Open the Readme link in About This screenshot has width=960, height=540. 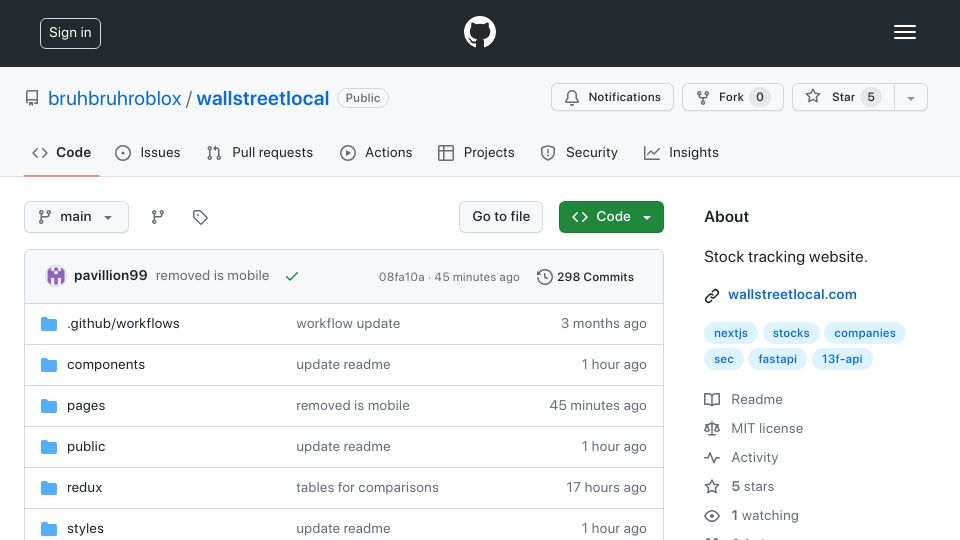(x=757, y=399)
